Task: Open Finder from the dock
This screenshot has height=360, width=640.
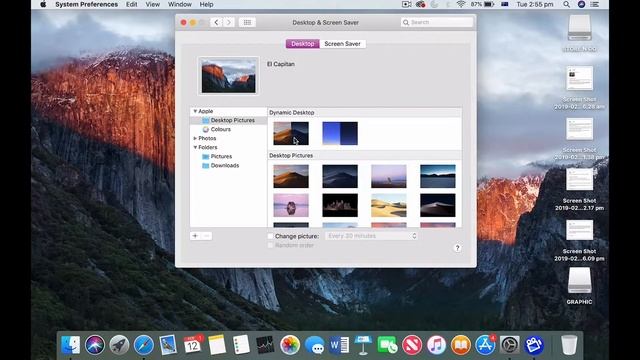Action: tap(70, 345)
